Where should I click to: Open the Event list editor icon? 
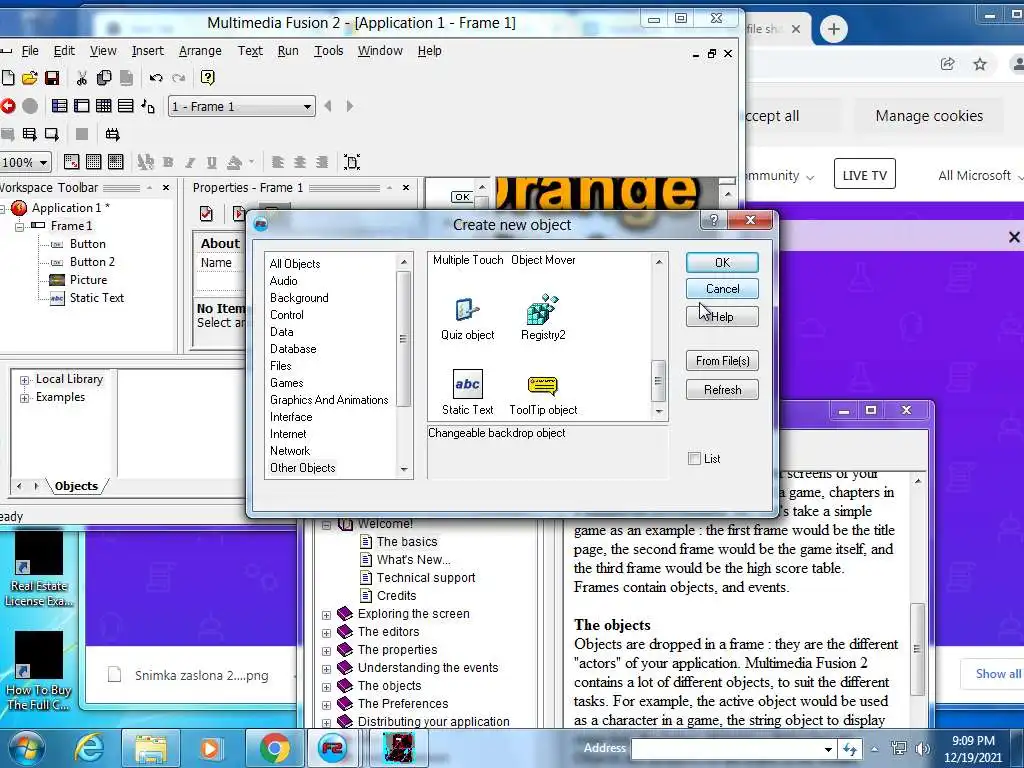[x=126, y=106]
